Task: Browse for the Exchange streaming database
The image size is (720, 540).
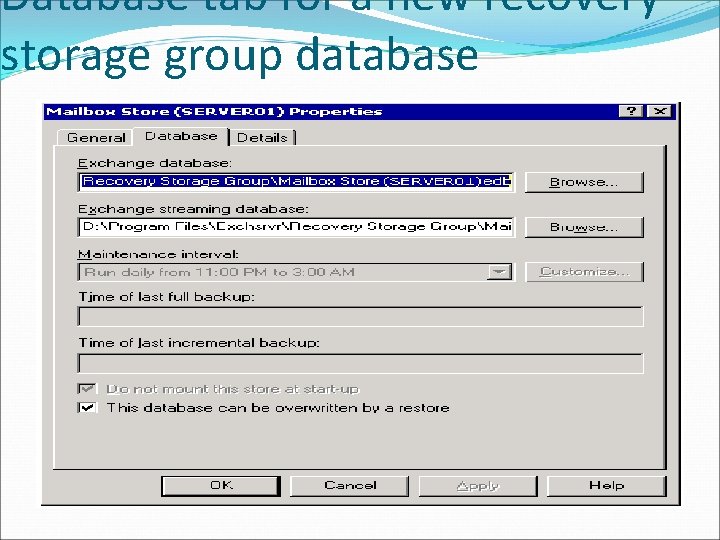Action: tap(584, 227)
